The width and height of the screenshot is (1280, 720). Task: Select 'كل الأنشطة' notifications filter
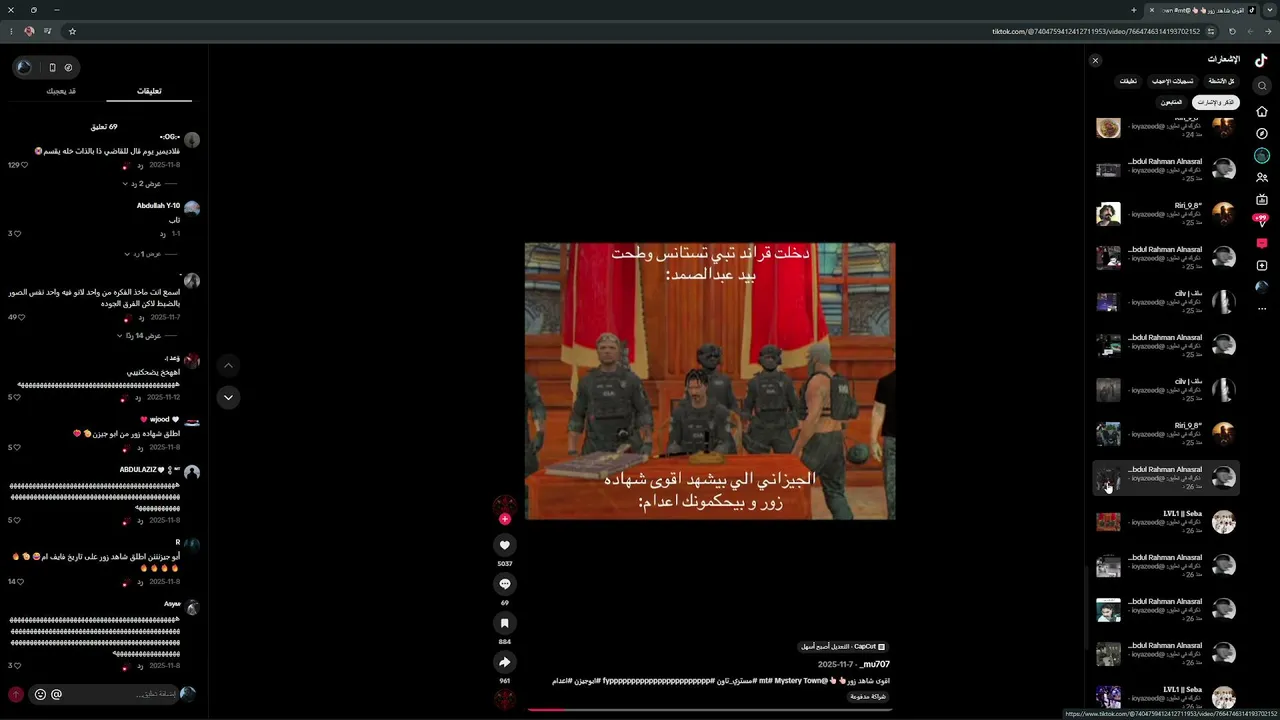(x=1221, y=81)
